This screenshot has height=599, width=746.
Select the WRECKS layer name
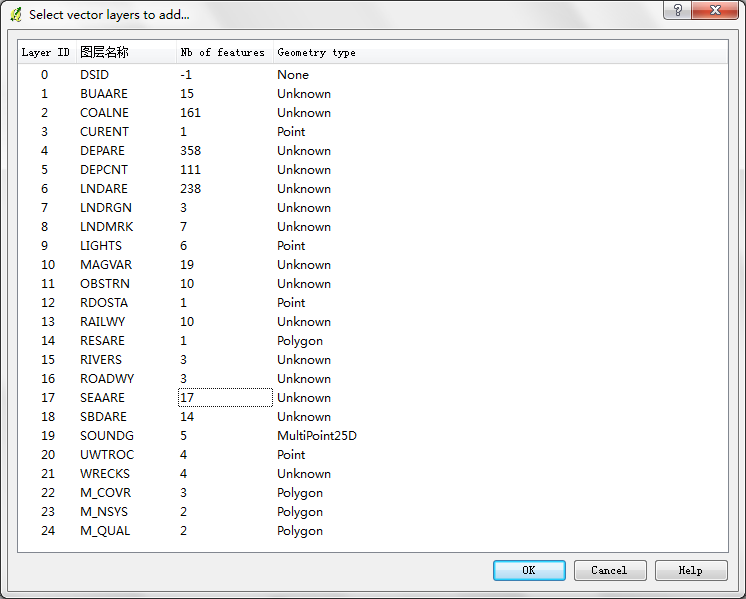(105, 474)
